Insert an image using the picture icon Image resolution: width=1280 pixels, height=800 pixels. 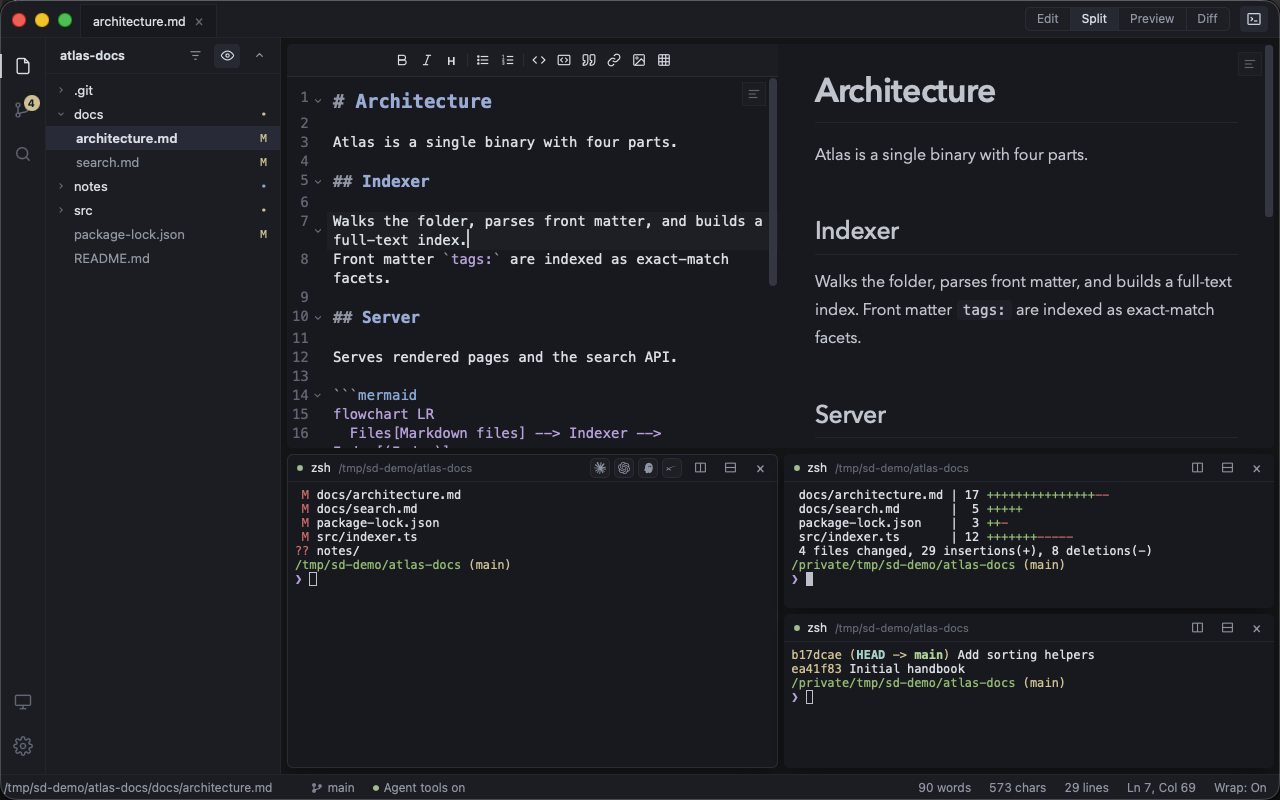coord(639,60)
